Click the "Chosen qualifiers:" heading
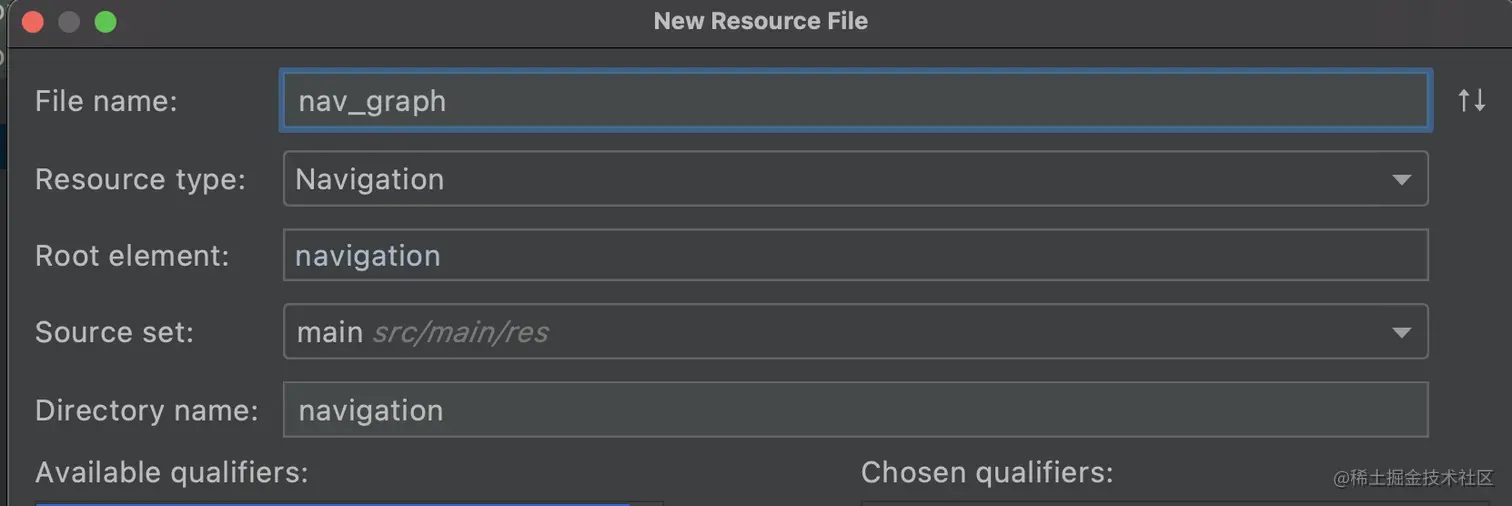 (x=986, y=472)
